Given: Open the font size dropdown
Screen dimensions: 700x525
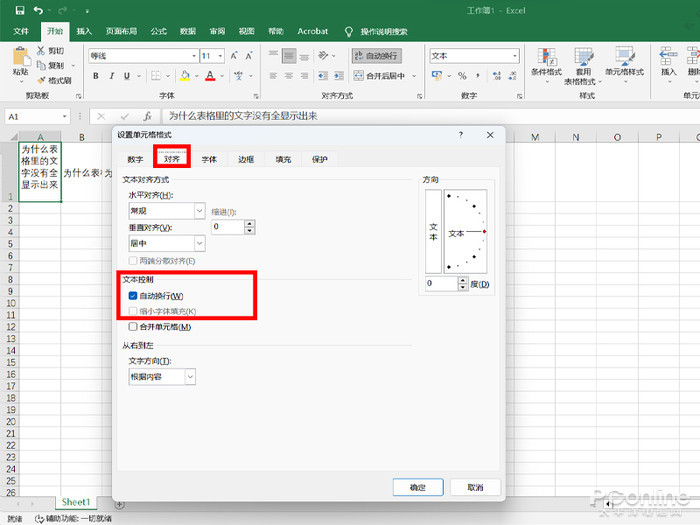Looking at the screenshot, I should 220,56.
